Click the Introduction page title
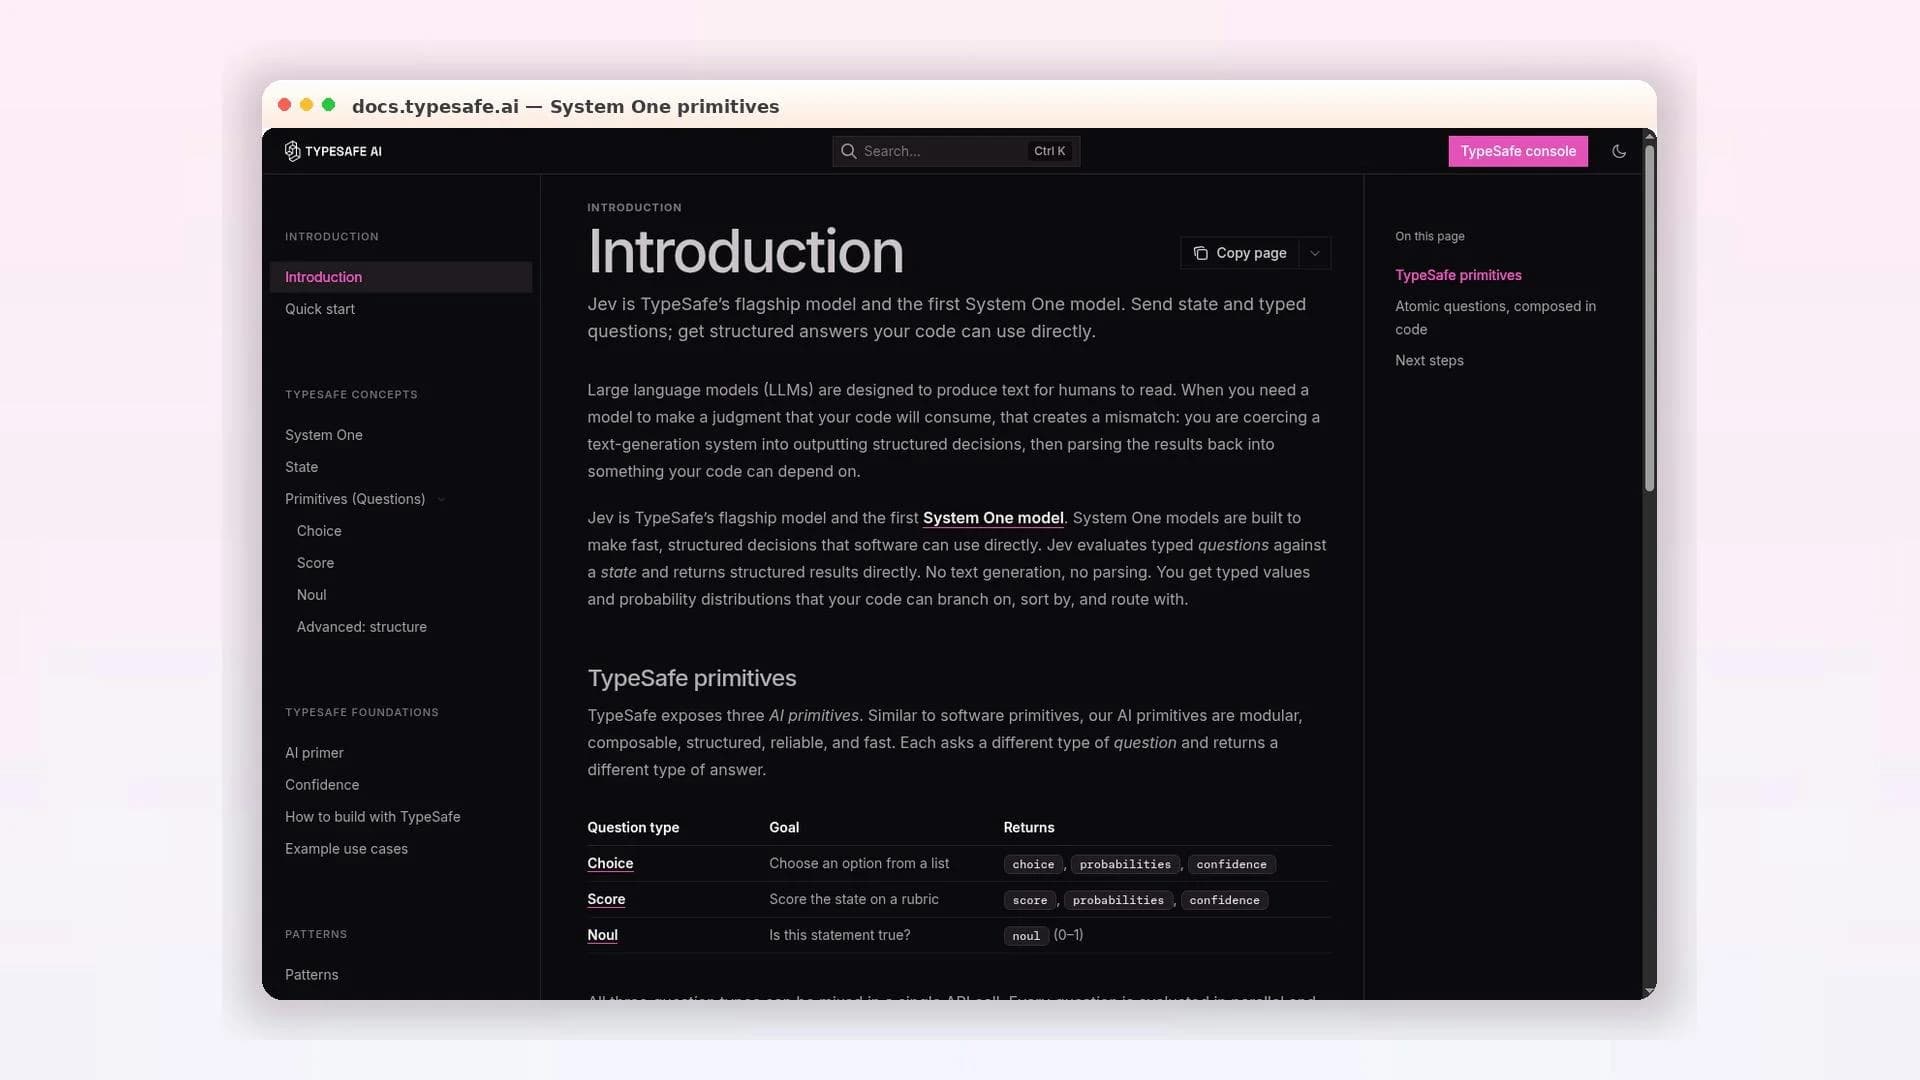The width and height of the screenshot is (1920, 1080). tap(746, 251)
